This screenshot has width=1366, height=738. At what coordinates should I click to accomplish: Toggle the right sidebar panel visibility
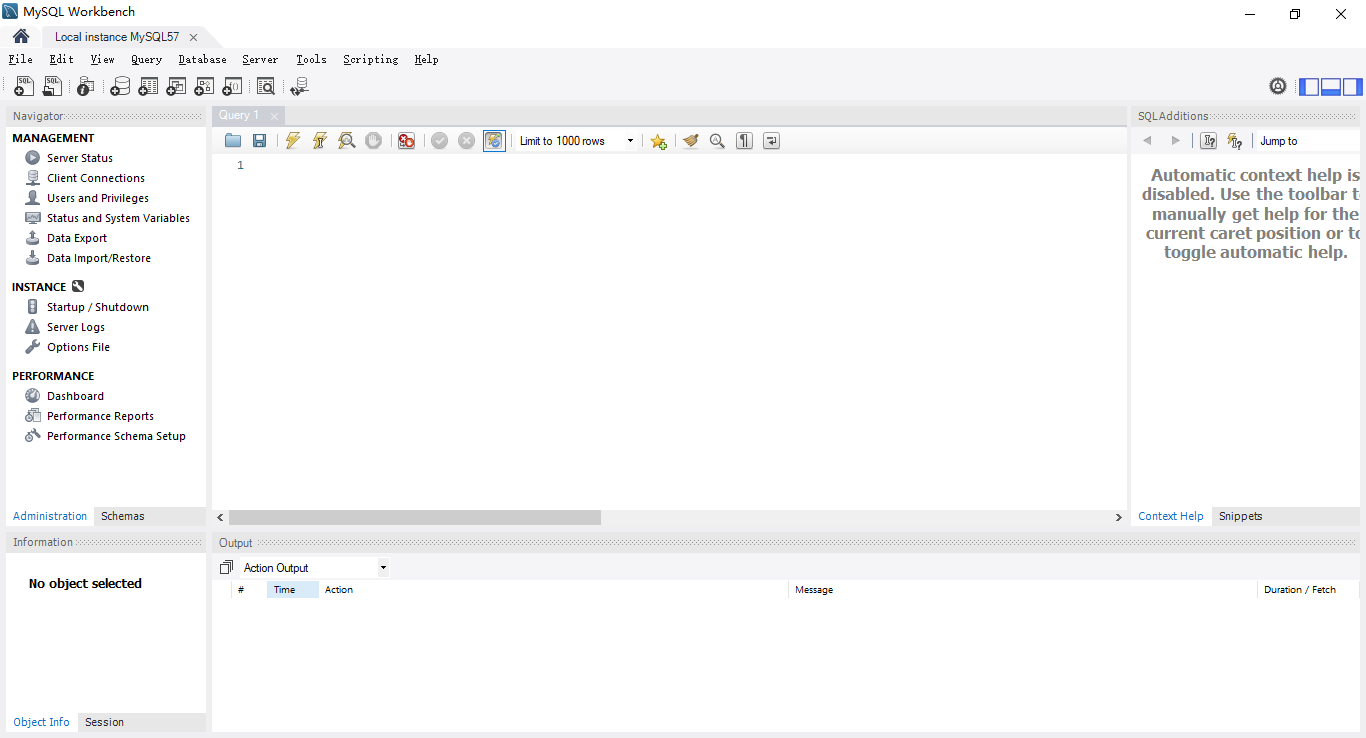pos(1353,87)
